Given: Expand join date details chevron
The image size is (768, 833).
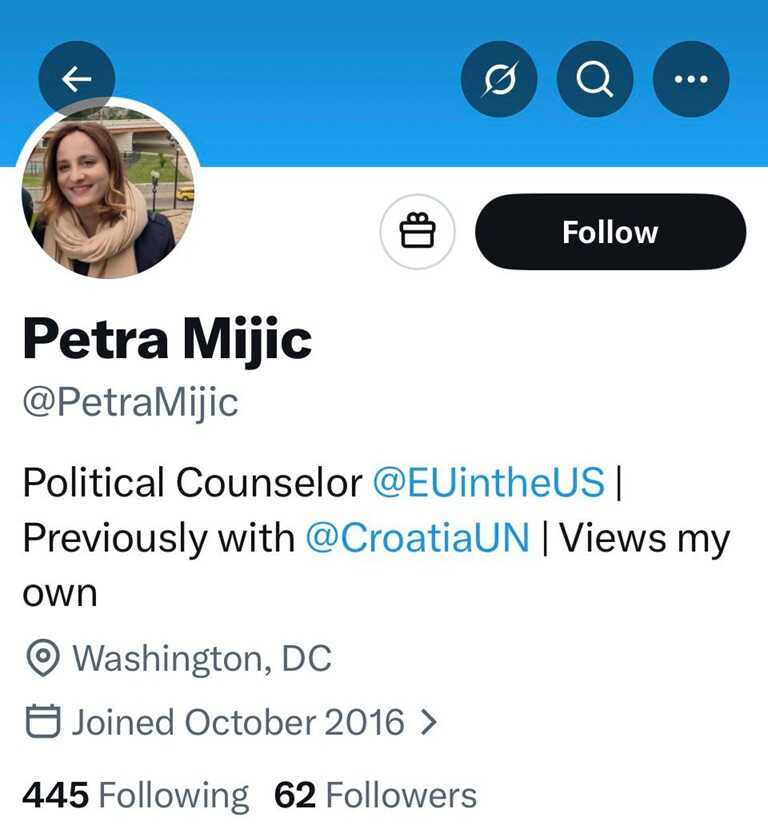Looking at the screenshot, I should (428, 721).
